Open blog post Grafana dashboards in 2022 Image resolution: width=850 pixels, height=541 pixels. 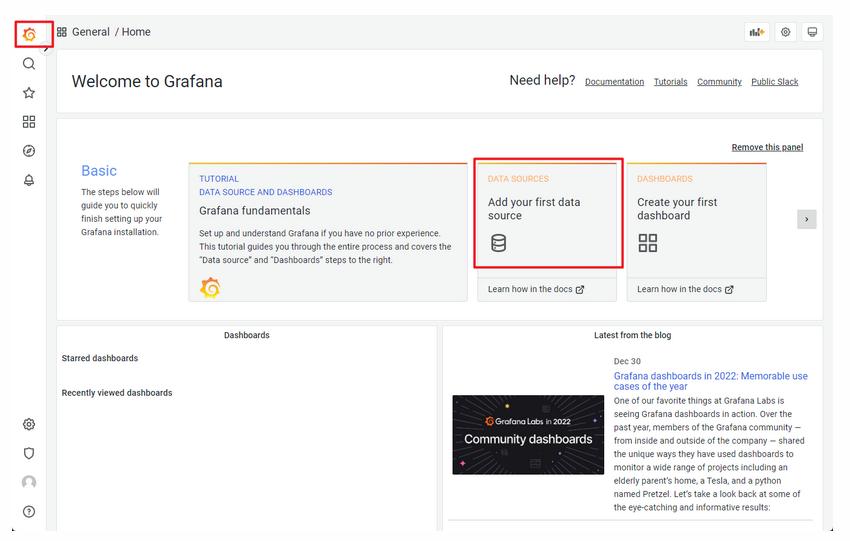click(x=710, y=381)
